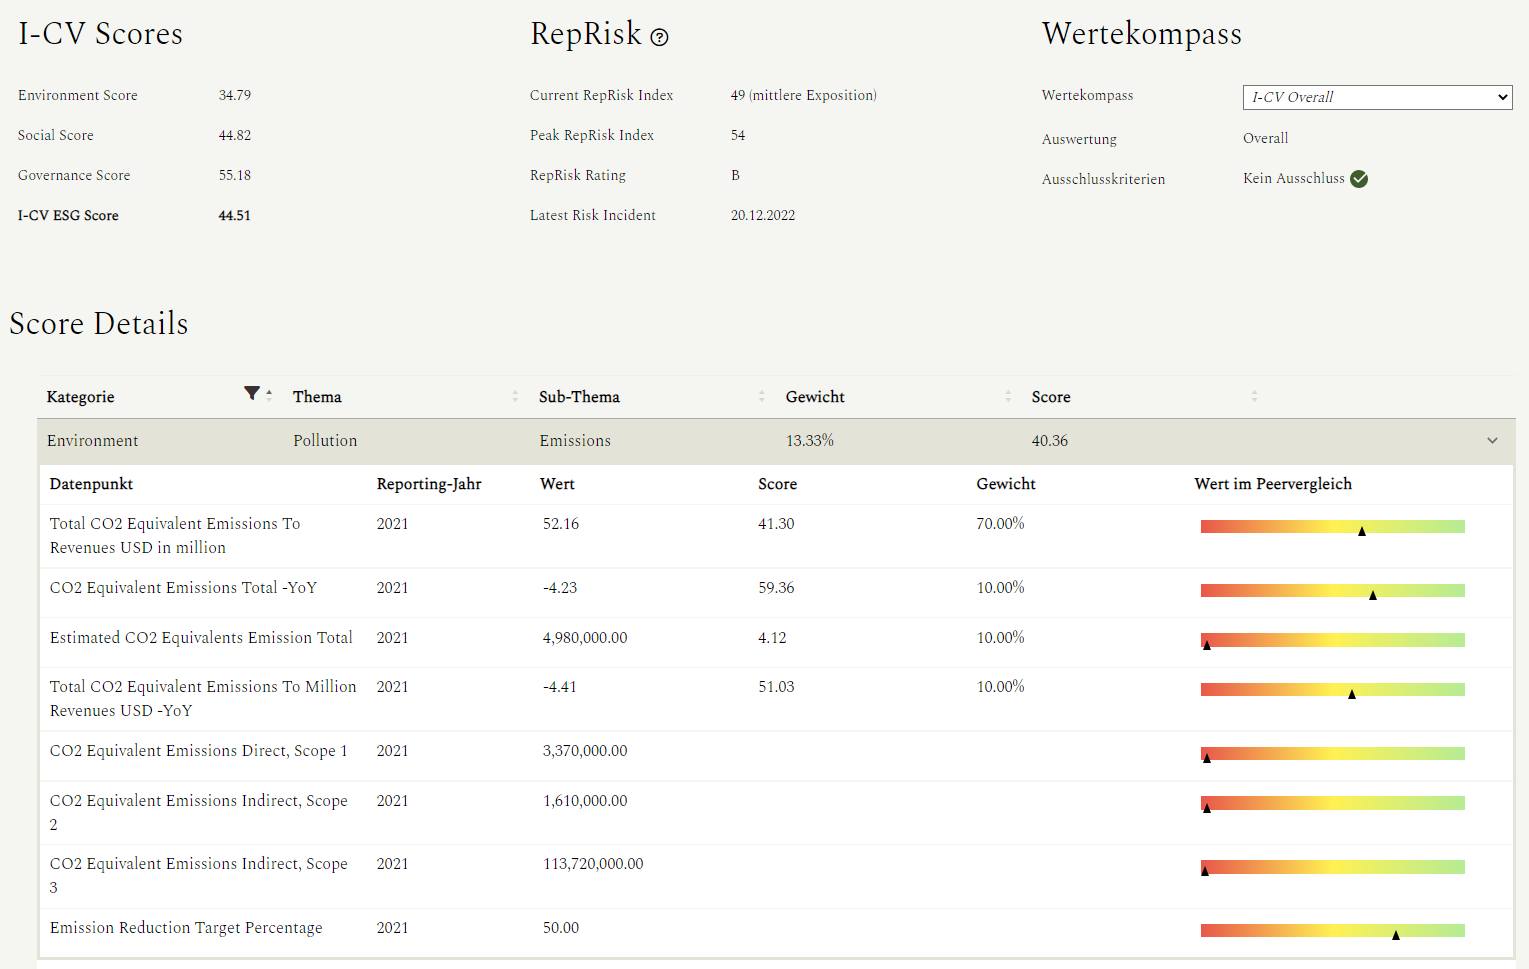The height and width of the screenshot is (969, 1529).
Task: Click the Current RepRisk Index label
Action: [601, 95]
